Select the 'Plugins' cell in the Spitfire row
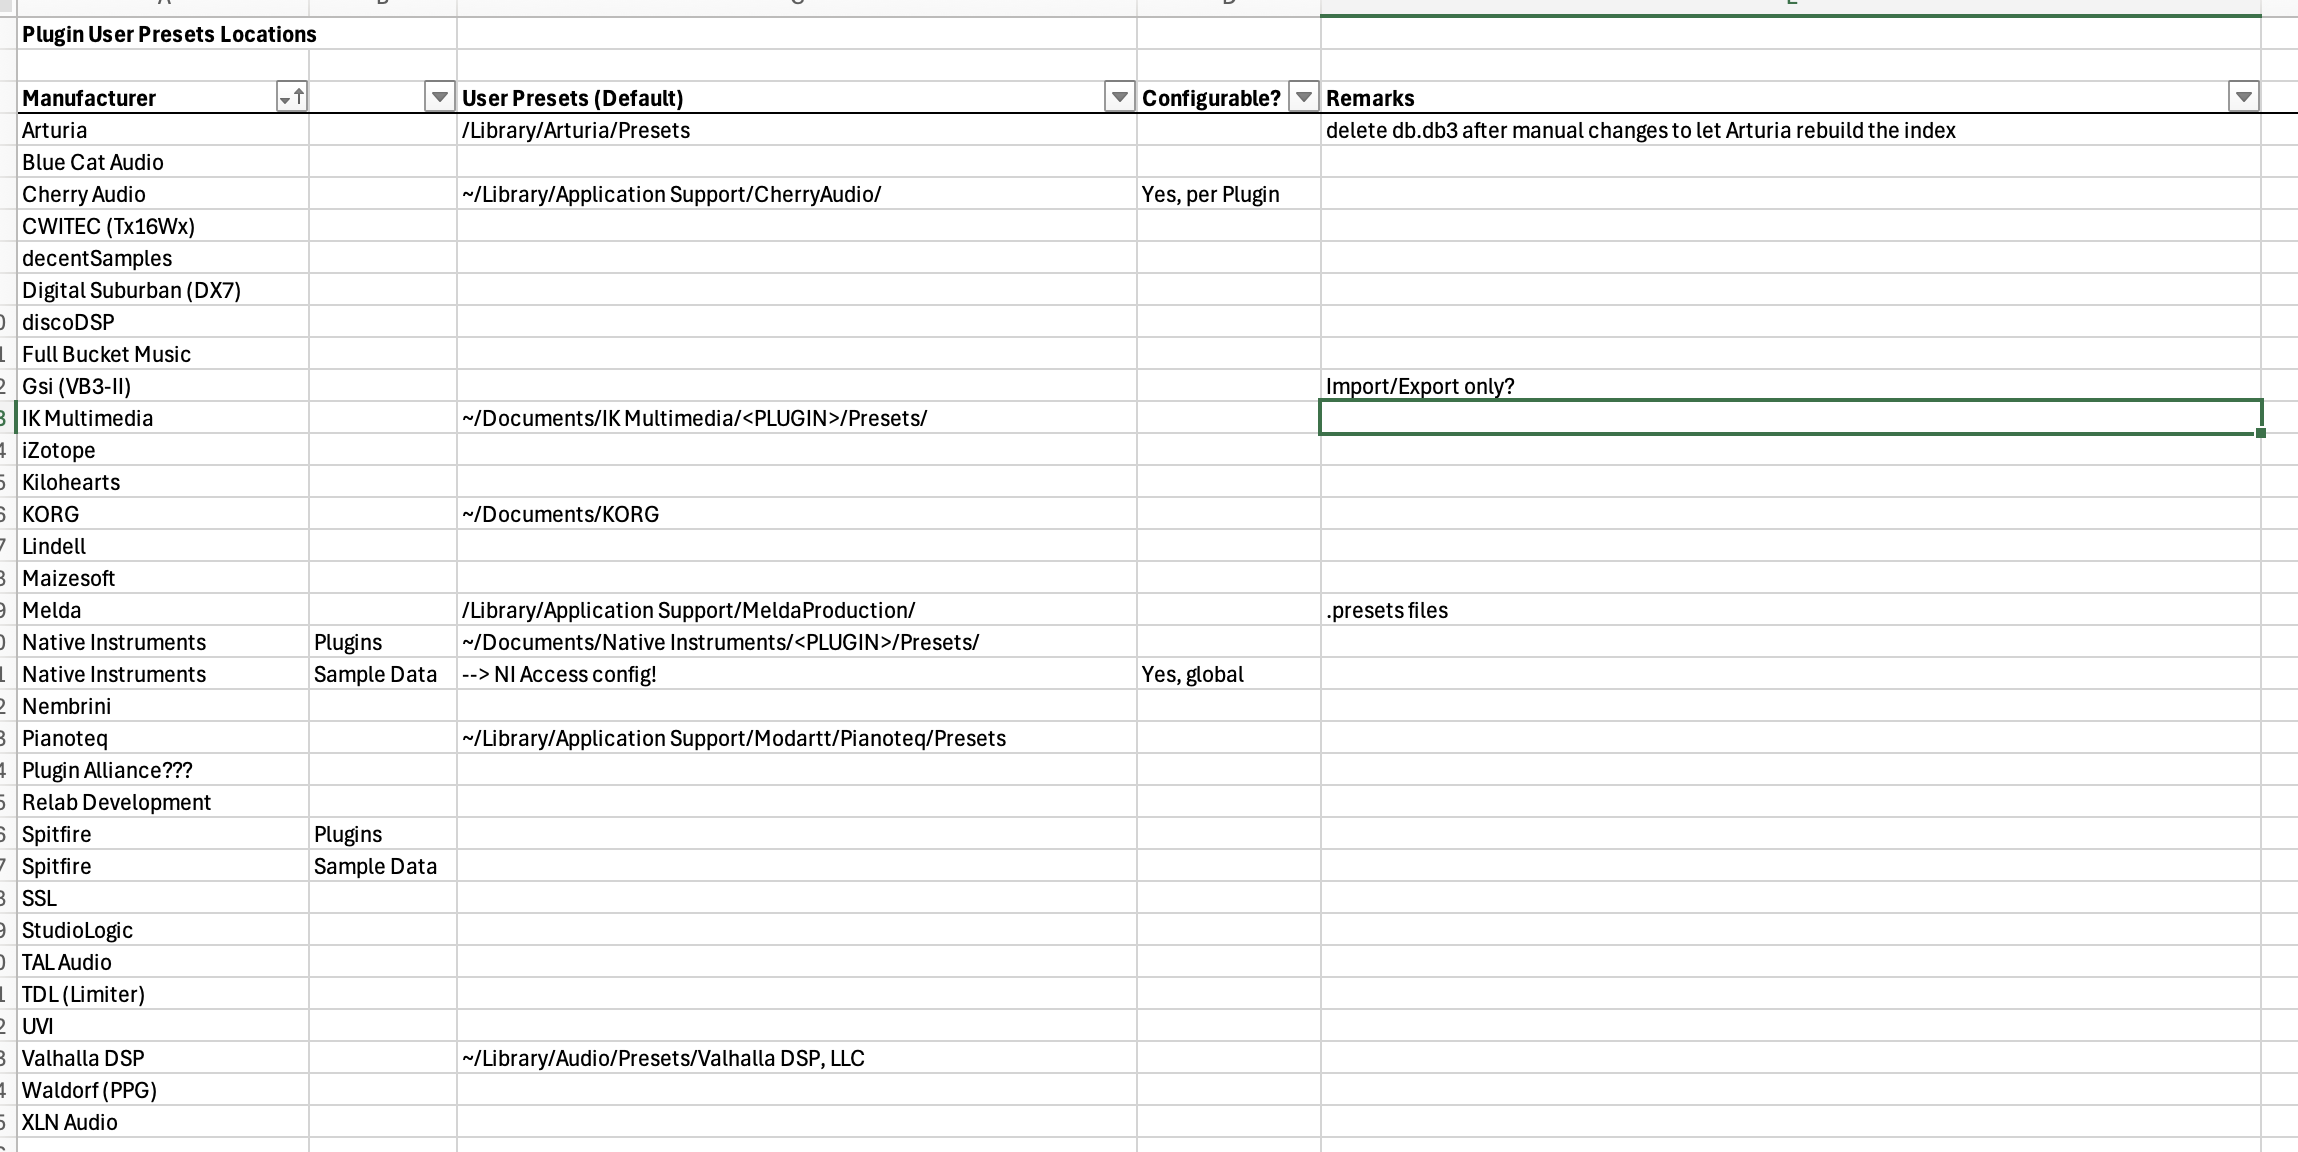 tap(383, 834)
